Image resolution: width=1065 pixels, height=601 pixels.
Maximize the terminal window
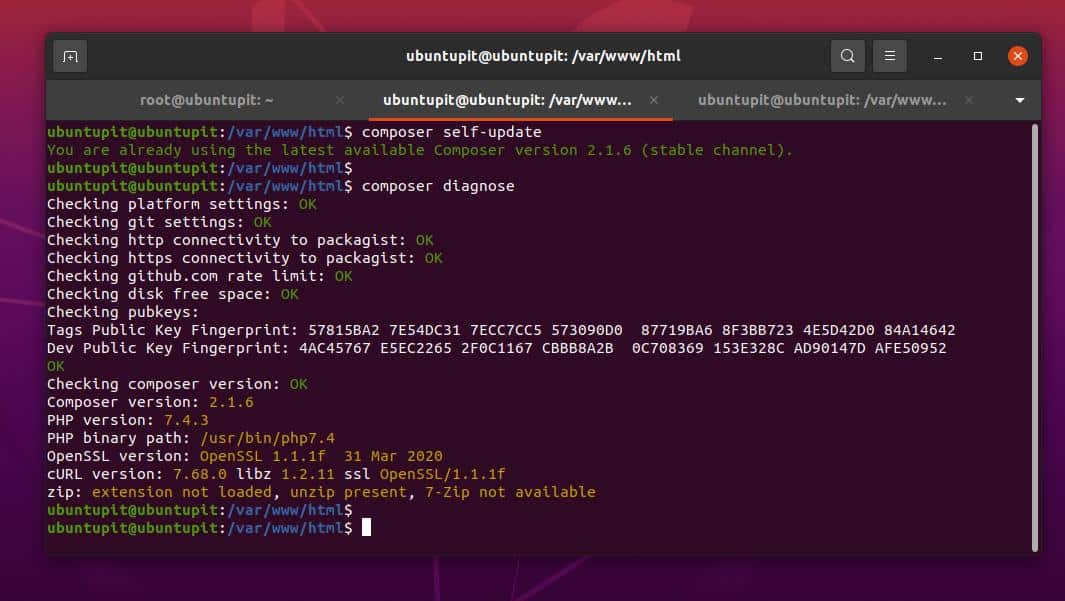[x=977, y=56]
